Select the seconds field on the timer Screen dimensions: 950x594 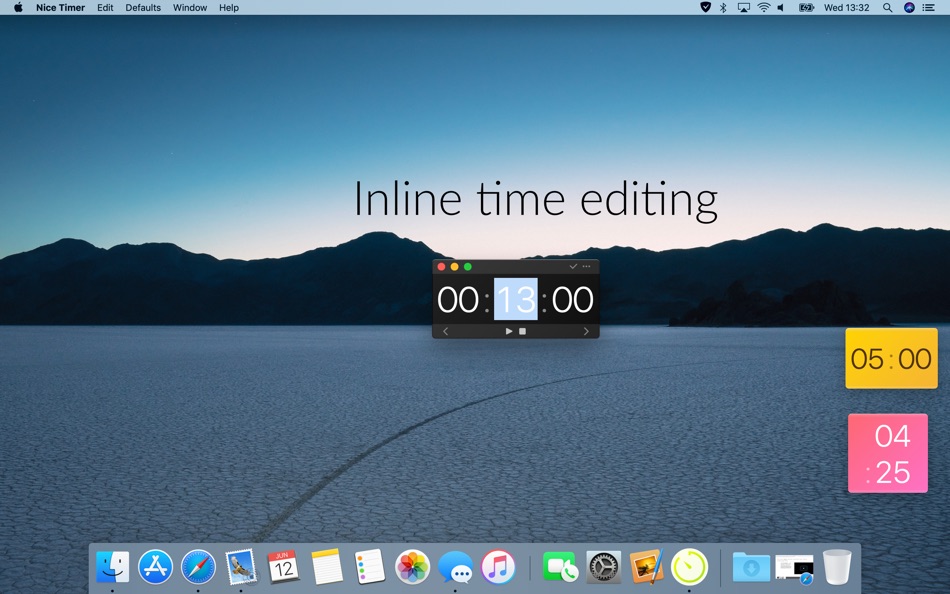click(x=573, y=299)
